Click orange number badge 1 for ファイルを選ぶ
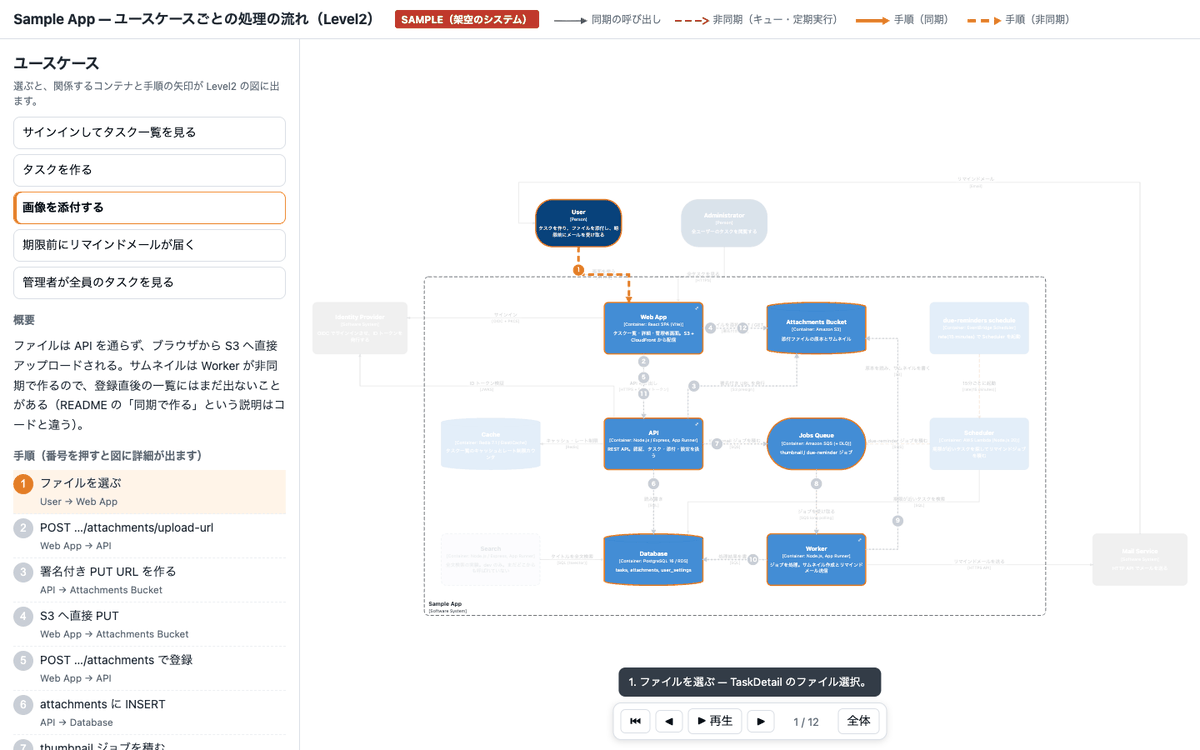Image resolution: width=1200 pixels, height=750 pixels. point(23,484)
